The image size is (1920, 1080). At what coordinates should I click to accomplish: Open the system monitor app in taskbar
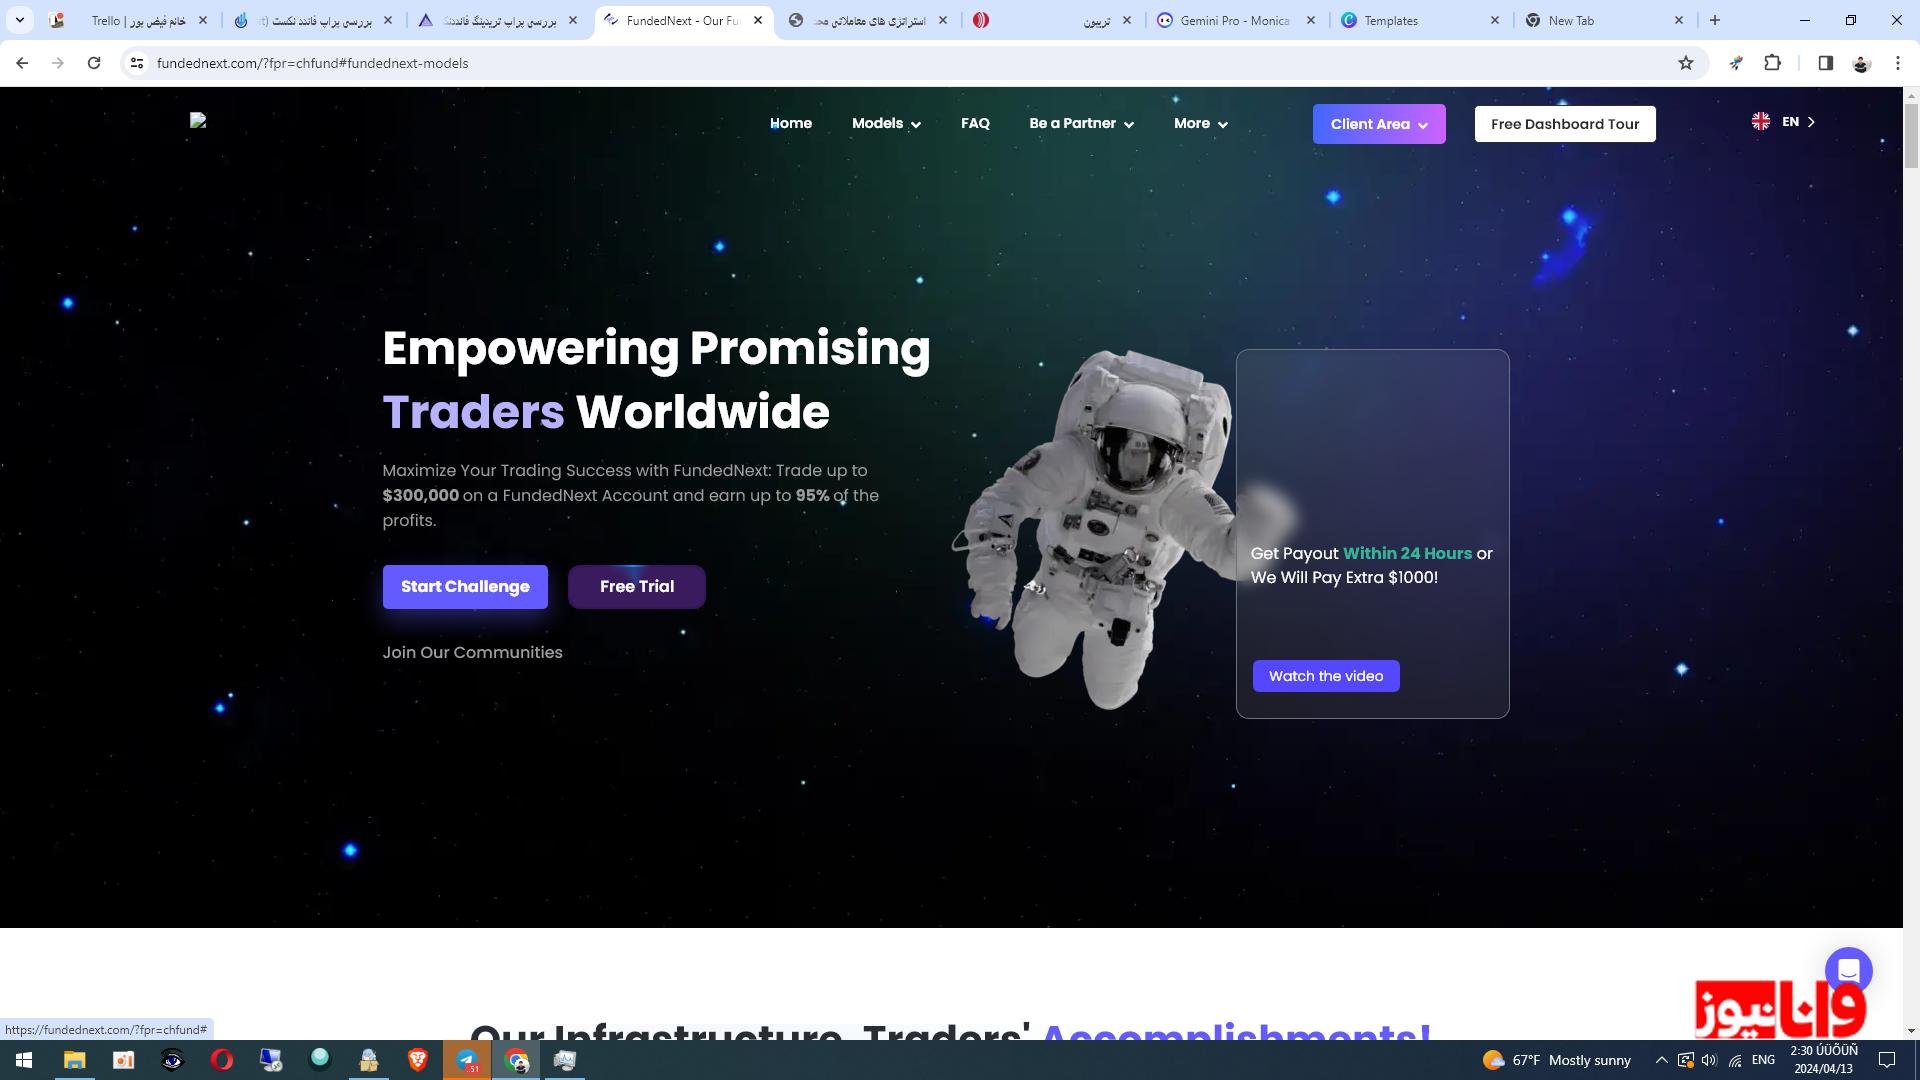click(x=565, y=1060)
